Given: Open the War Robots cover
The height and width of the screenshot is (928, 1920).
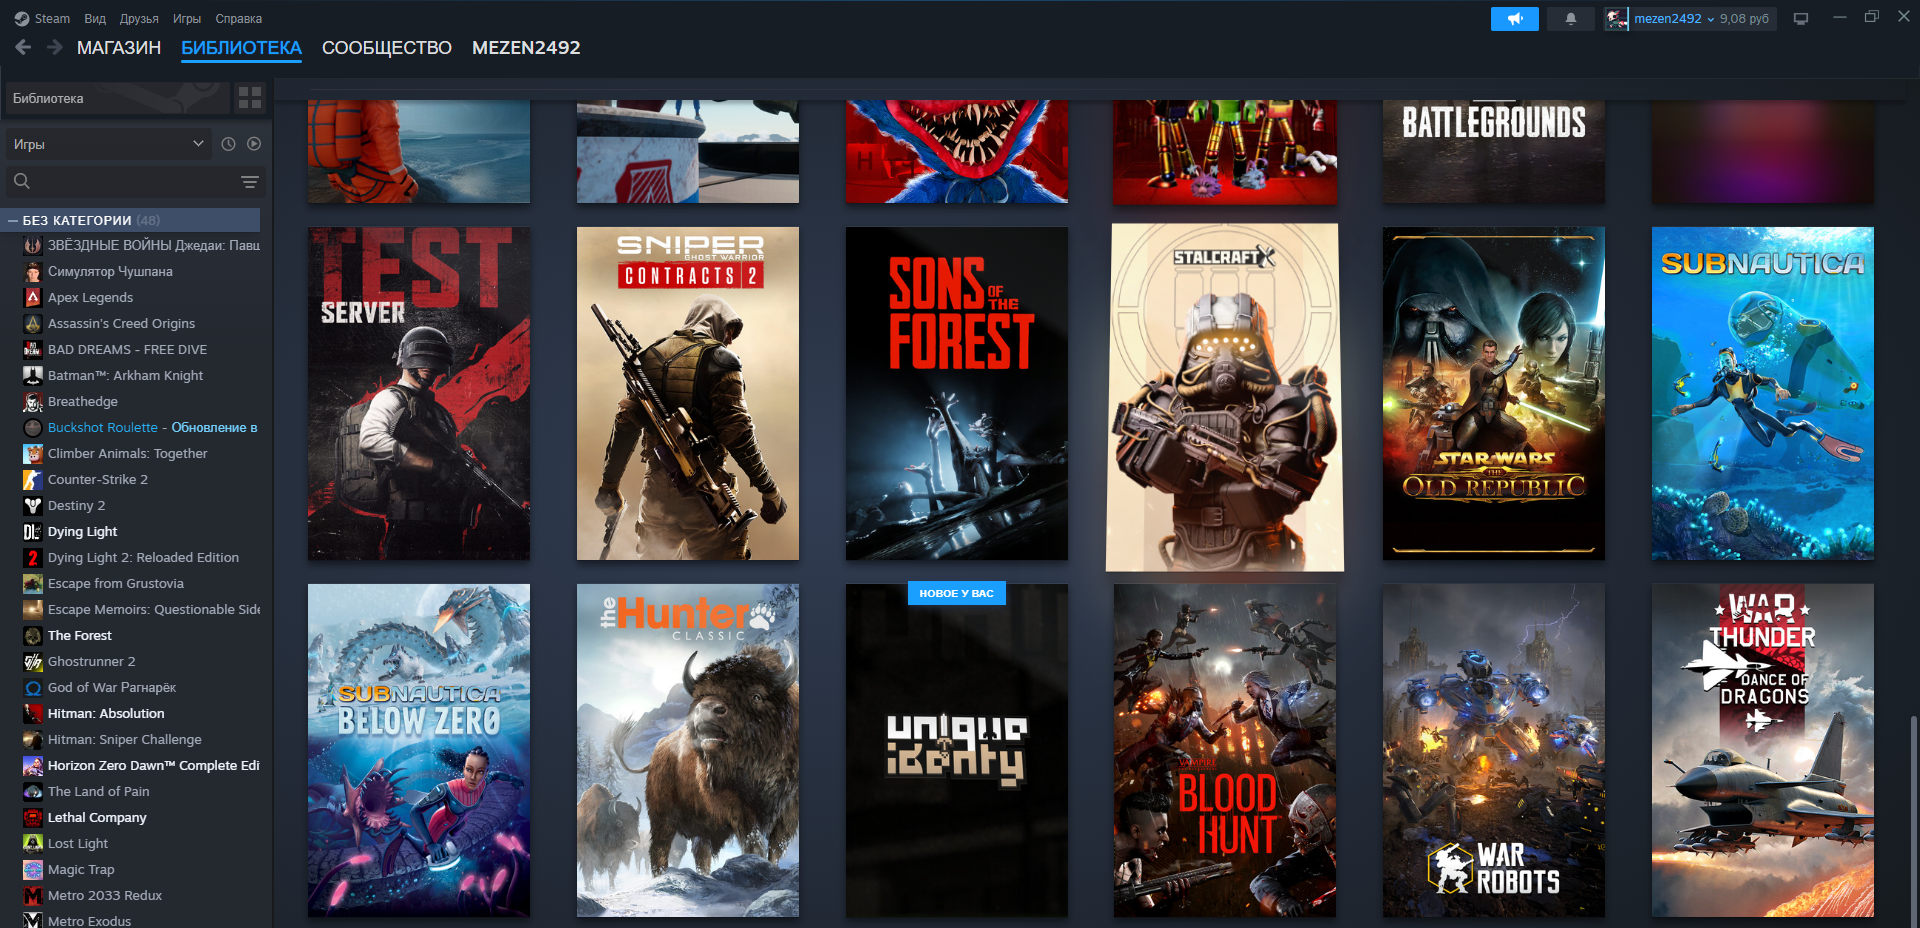Looking at the screenshot, I should pyautogui.click(x=1494, y=750).
